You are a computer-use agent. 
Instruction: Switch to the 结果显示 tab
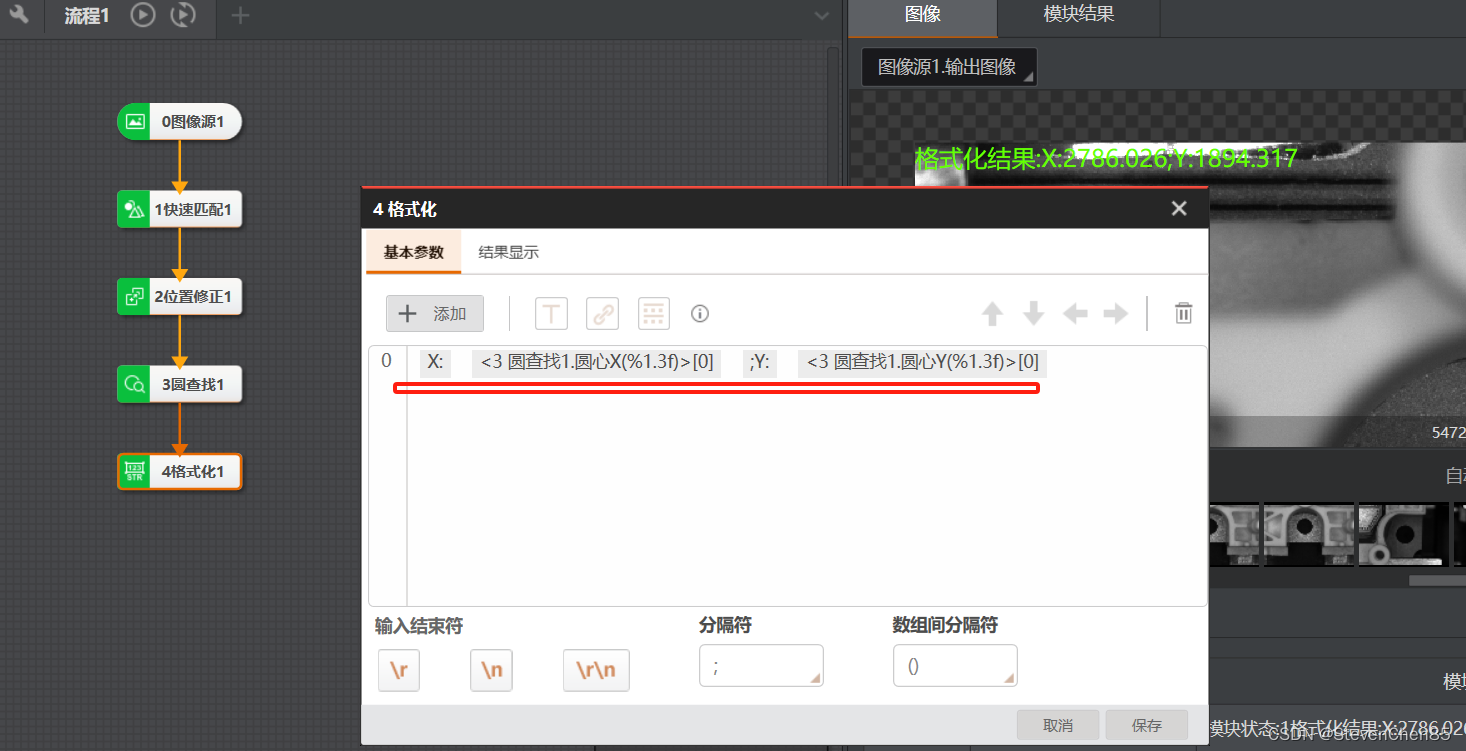tap(508, 252)
